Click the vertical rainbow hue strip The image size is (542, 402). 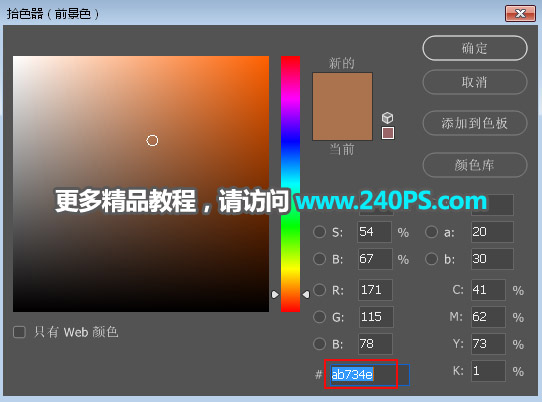(290, 184)
